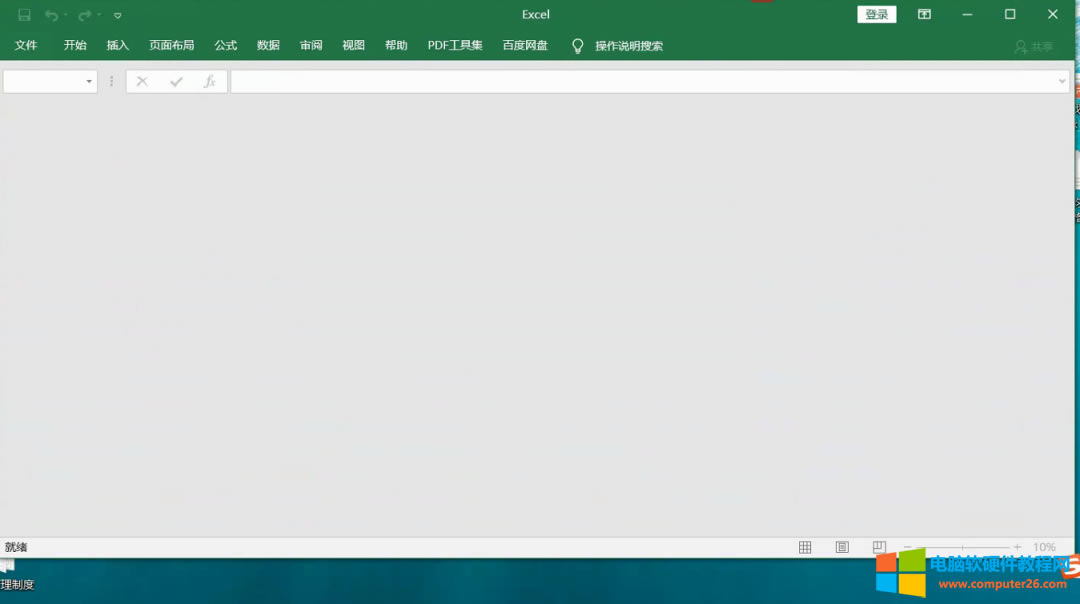Click the 操作说明搜索 lightbulb icon
Image resolution: width=1080 pixels, height=604 pixels.
point(577,45)
